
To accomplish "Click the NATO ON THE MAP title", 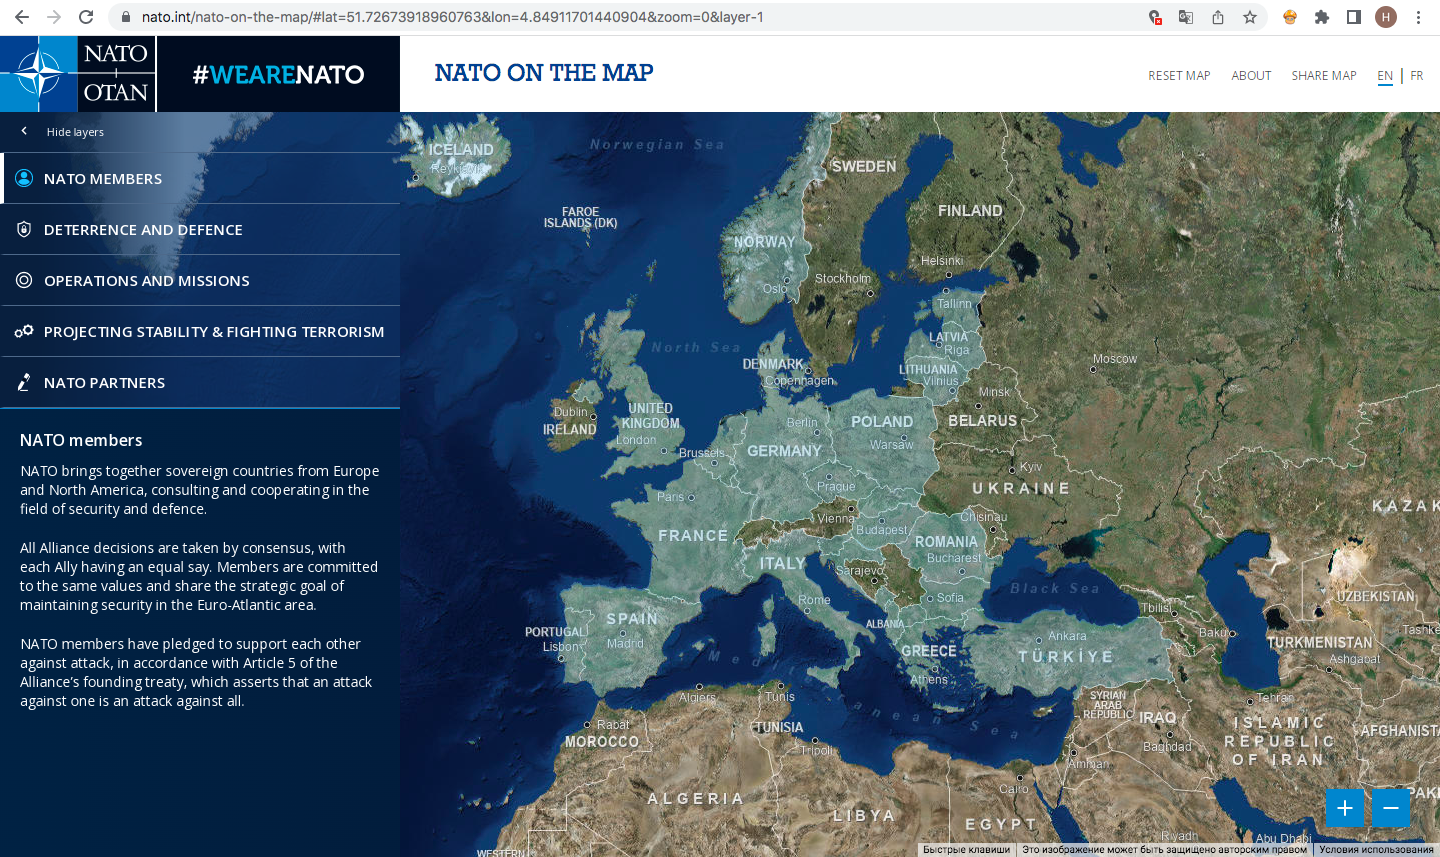I will [544, 73].
